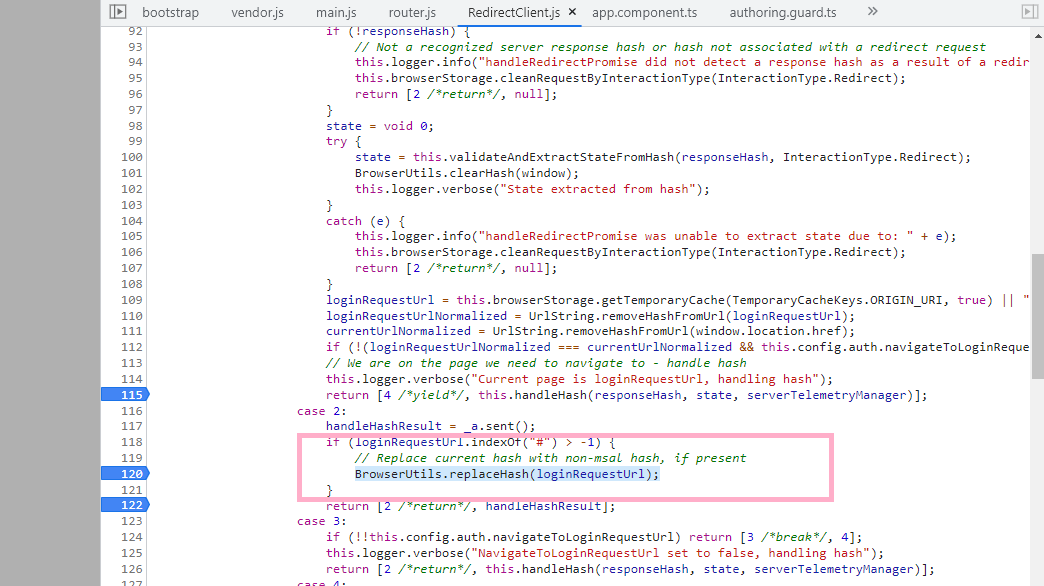Open the main.js tab
1044x586 pixels.
point(336,13)
